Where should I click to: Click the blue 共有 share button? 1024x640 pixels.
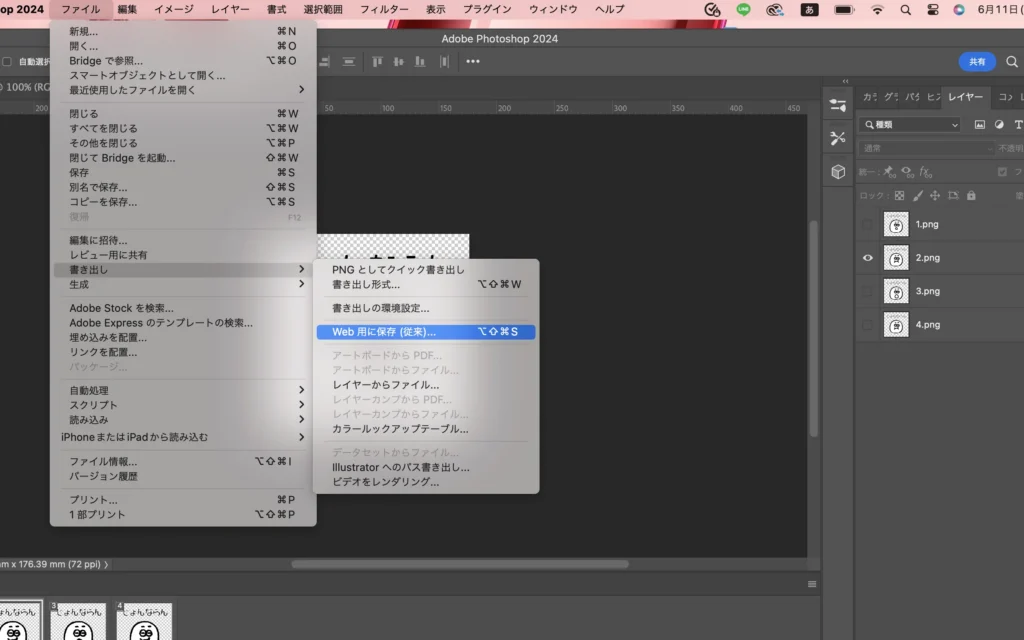[977, 62]
